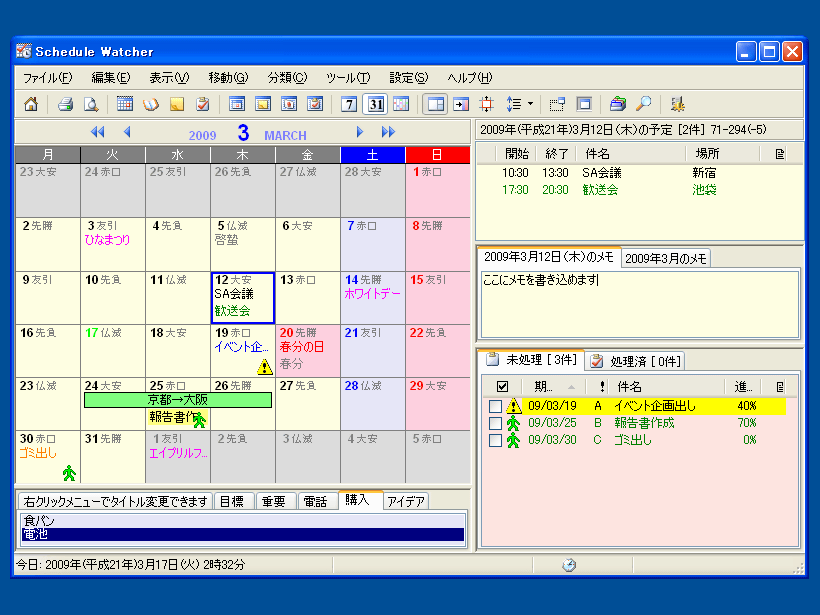820x615 pixels.
Task: Open the ツール(T) menu
Action: point(348,78)
